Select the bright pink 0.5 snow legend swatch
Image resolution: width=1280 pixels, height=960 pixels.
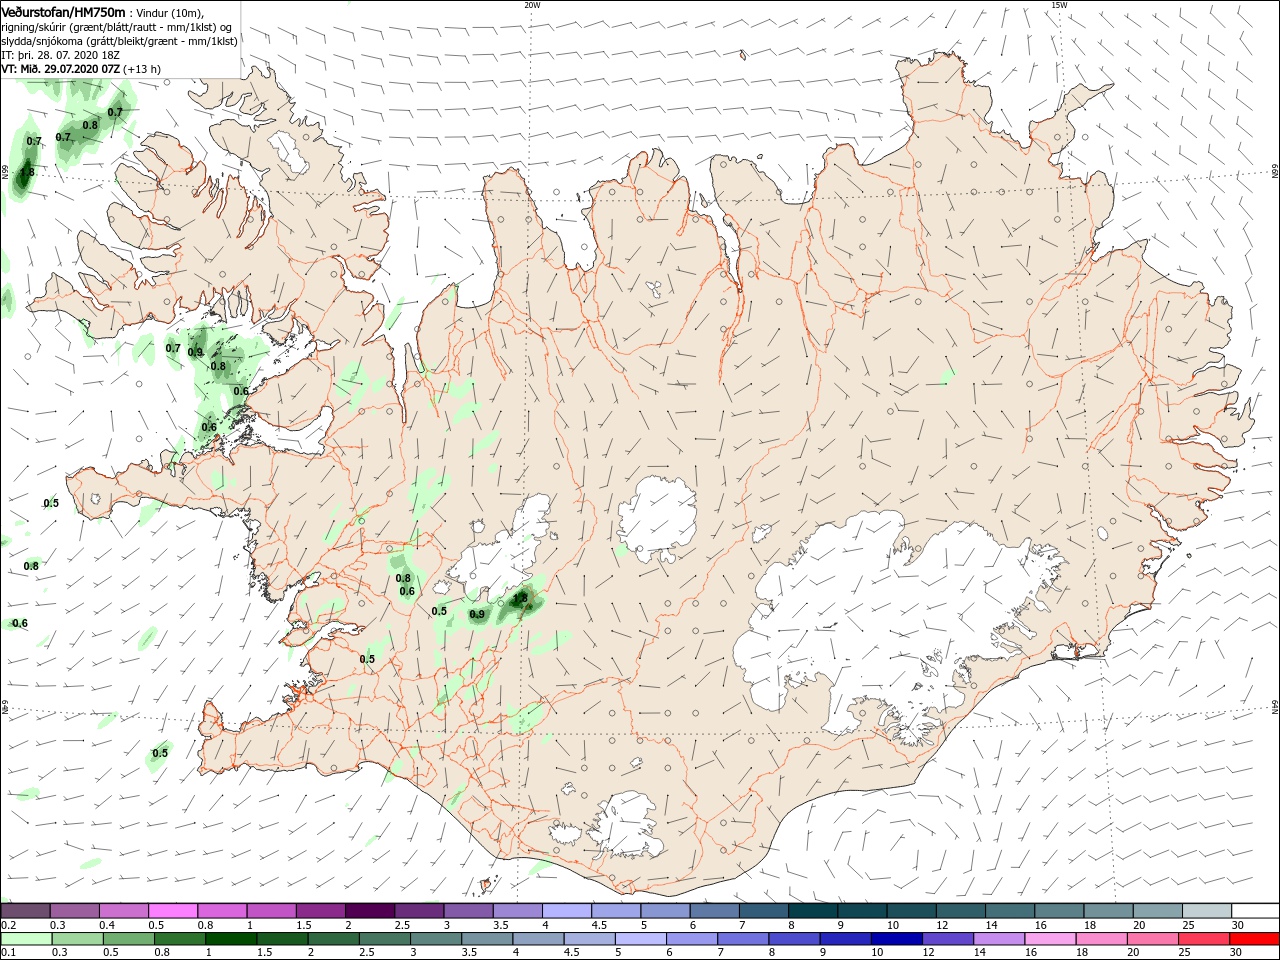point(172,911)
